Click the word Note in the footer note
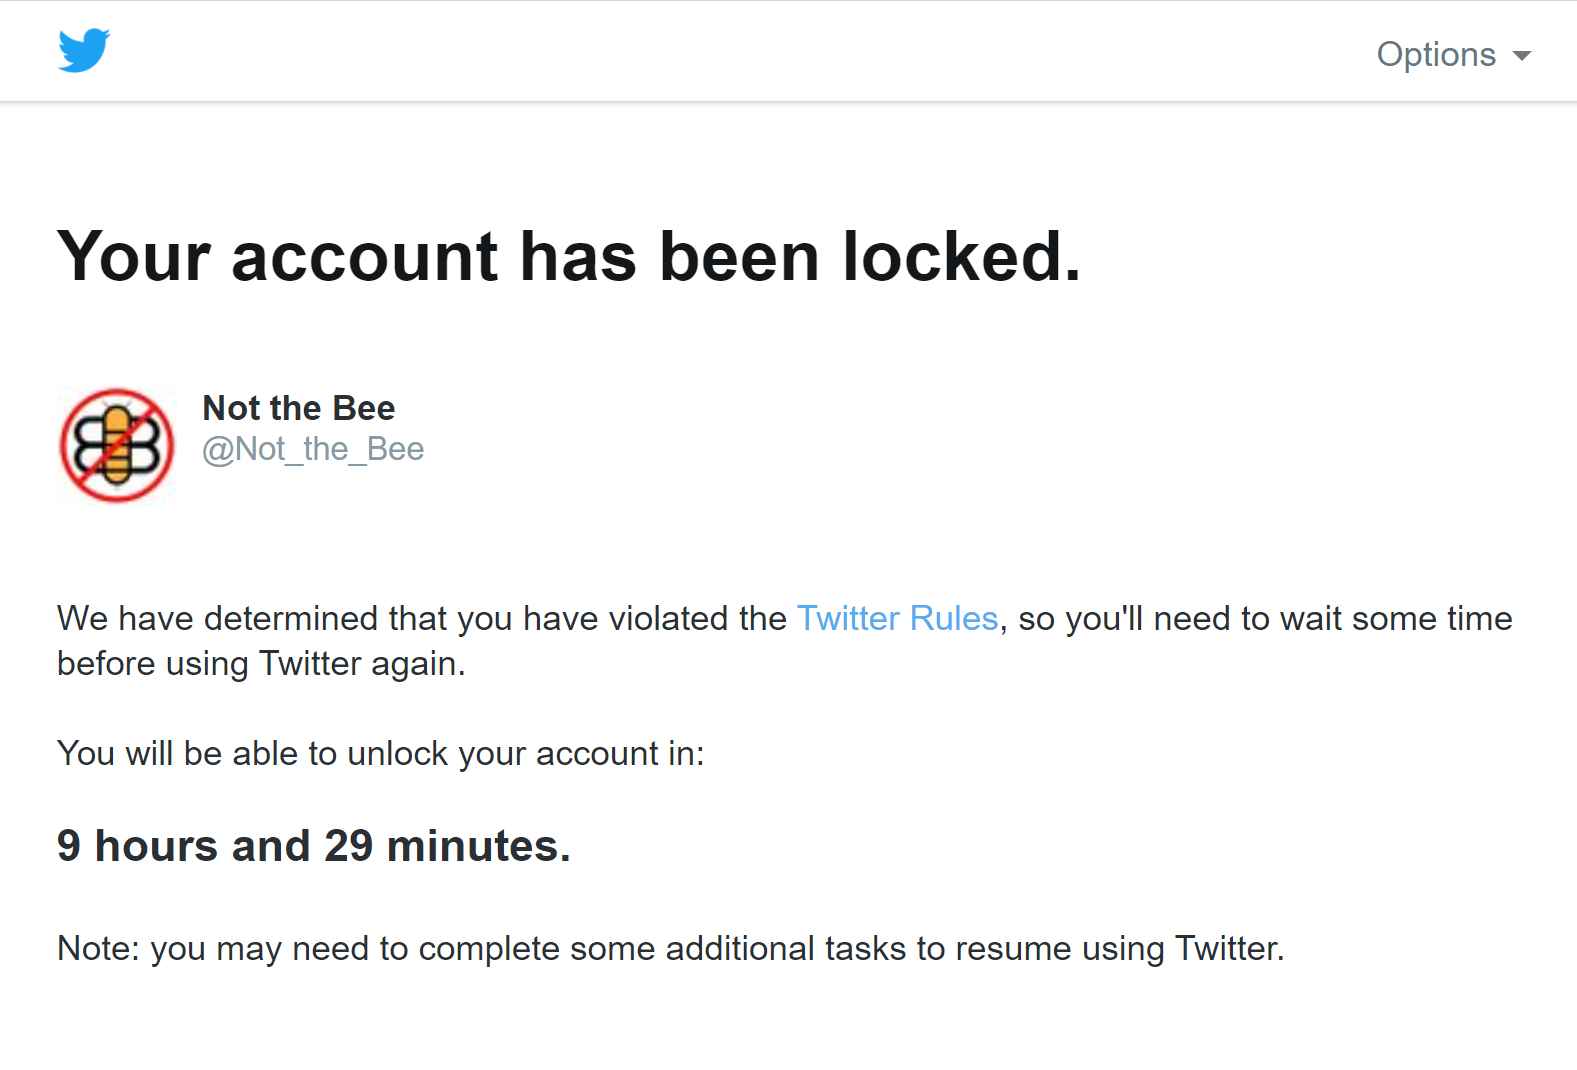 click(x=98, y=948)
